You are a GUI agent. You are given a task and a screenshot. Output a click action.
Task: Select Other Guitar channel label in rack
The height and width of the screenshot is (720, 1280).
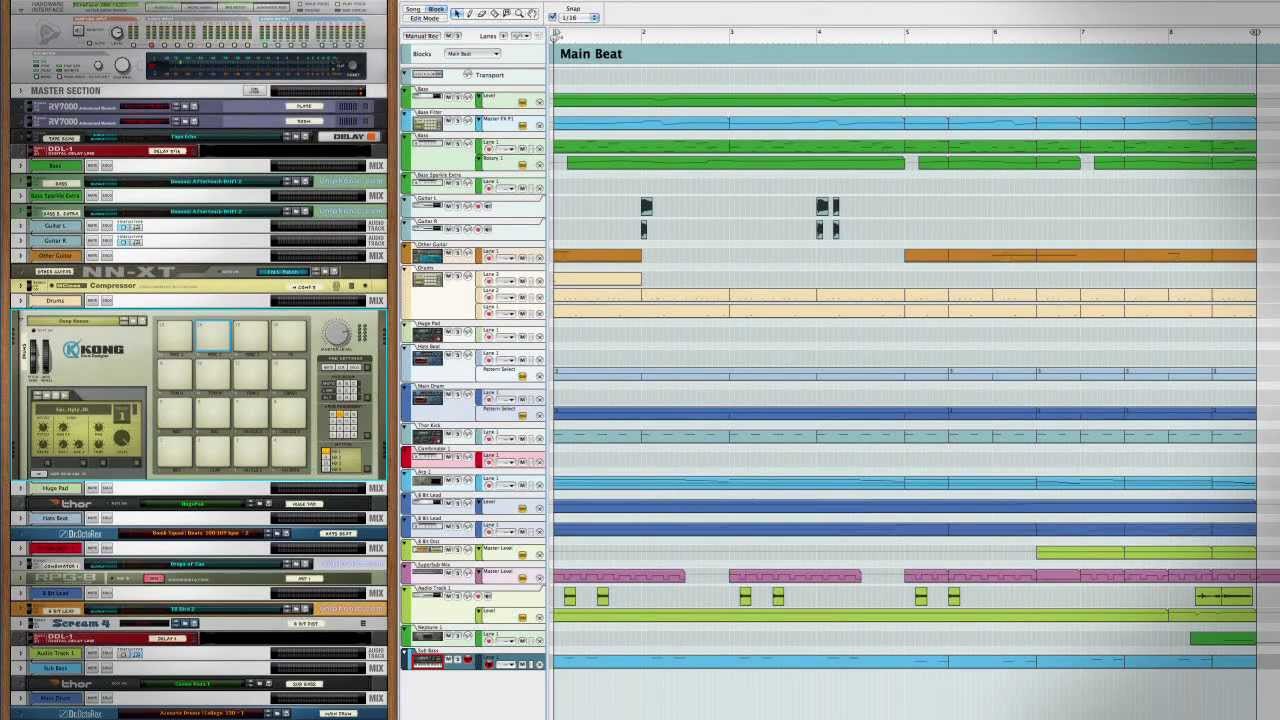56,256
